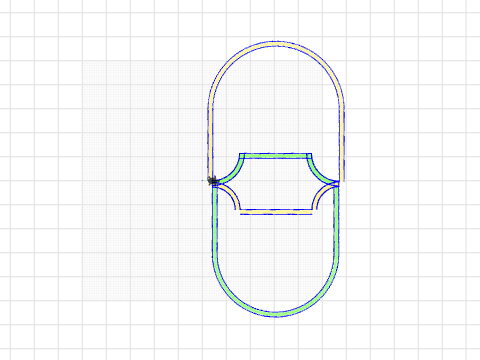Image resolution: width=480 pixels, height=360 pixels.
Task: Select the large yellow top semicircular arc
Action: click(x=276, y=44)
